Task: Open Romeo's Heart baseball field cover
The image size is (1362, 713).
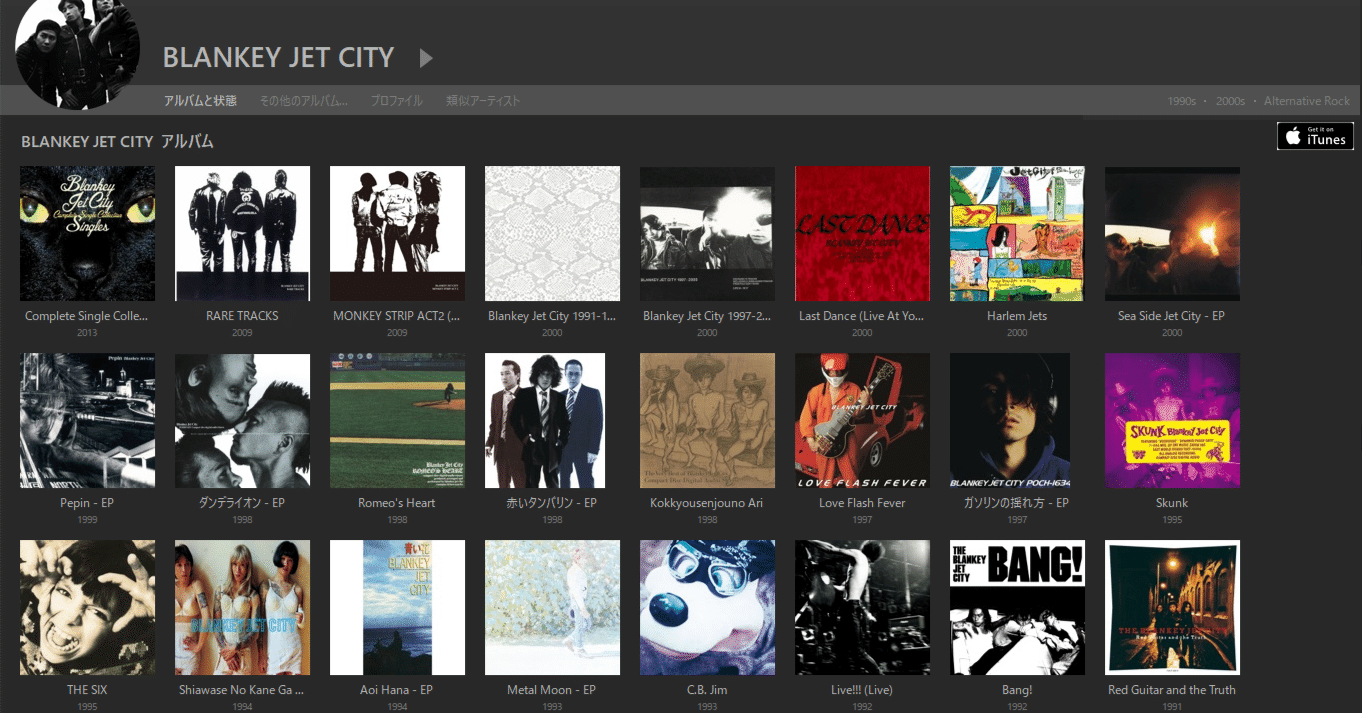Action: [x=397, y=420]
